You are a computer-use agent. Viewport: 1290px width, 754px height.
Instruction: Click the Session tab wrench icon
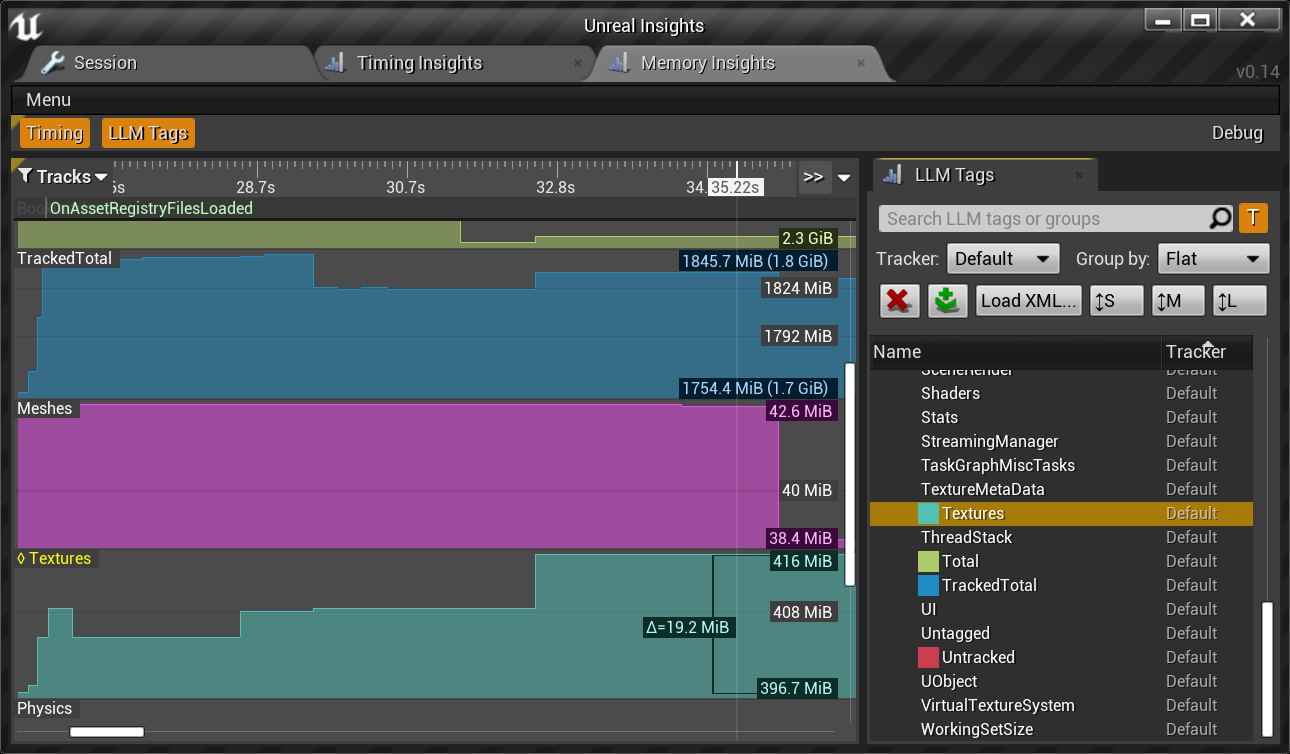(x=52, y=63)
